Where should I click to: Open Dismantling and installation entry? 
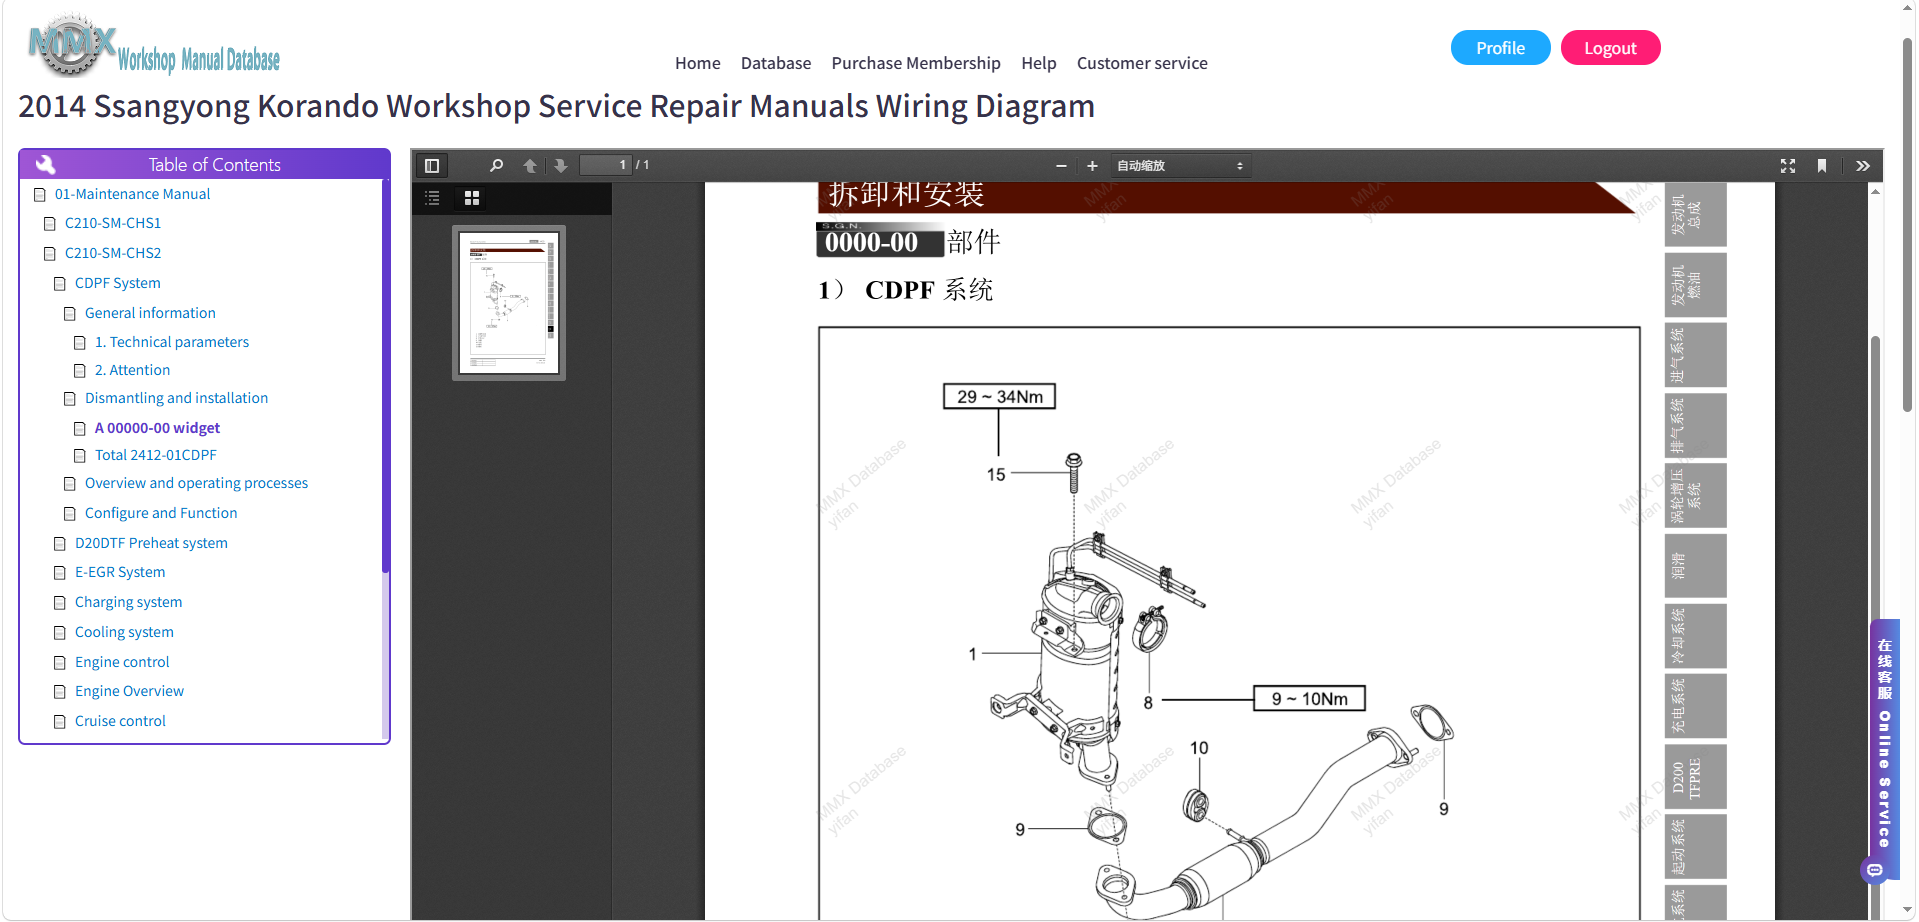(x=176, y=398)
